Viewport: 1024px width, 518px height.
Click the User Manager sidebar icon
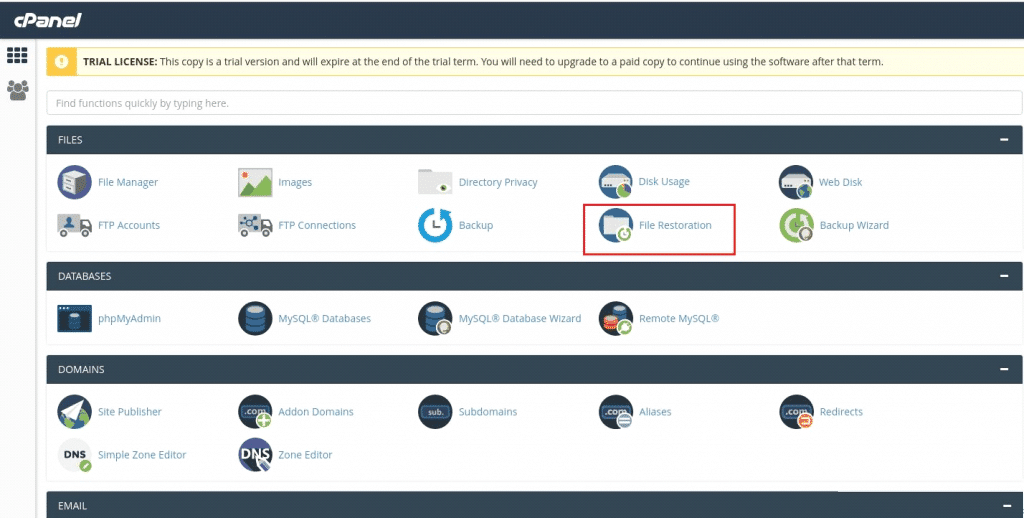[x=17, y=90]
